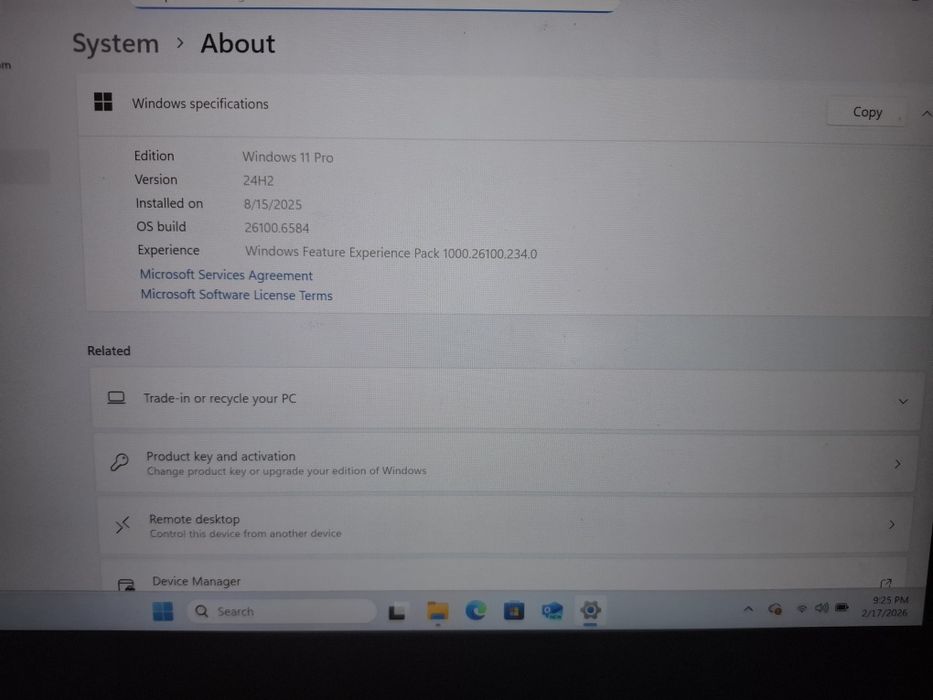Click the key icon for Product key
Screen dimensions: 933x700
pyautogui.click(x=120, y=462)
